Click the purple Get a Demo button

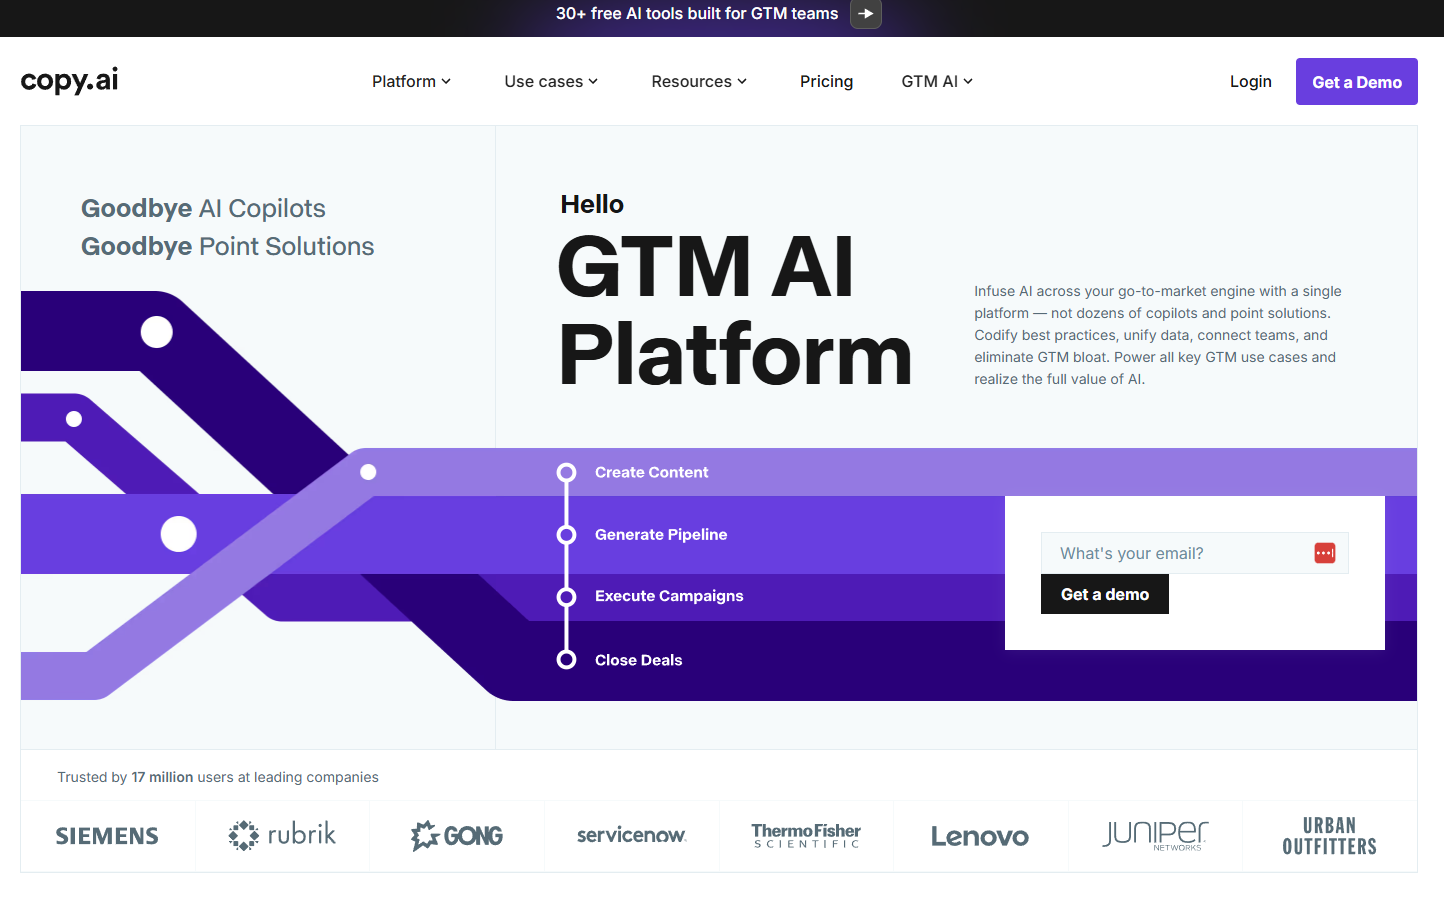coord(1356,82)
